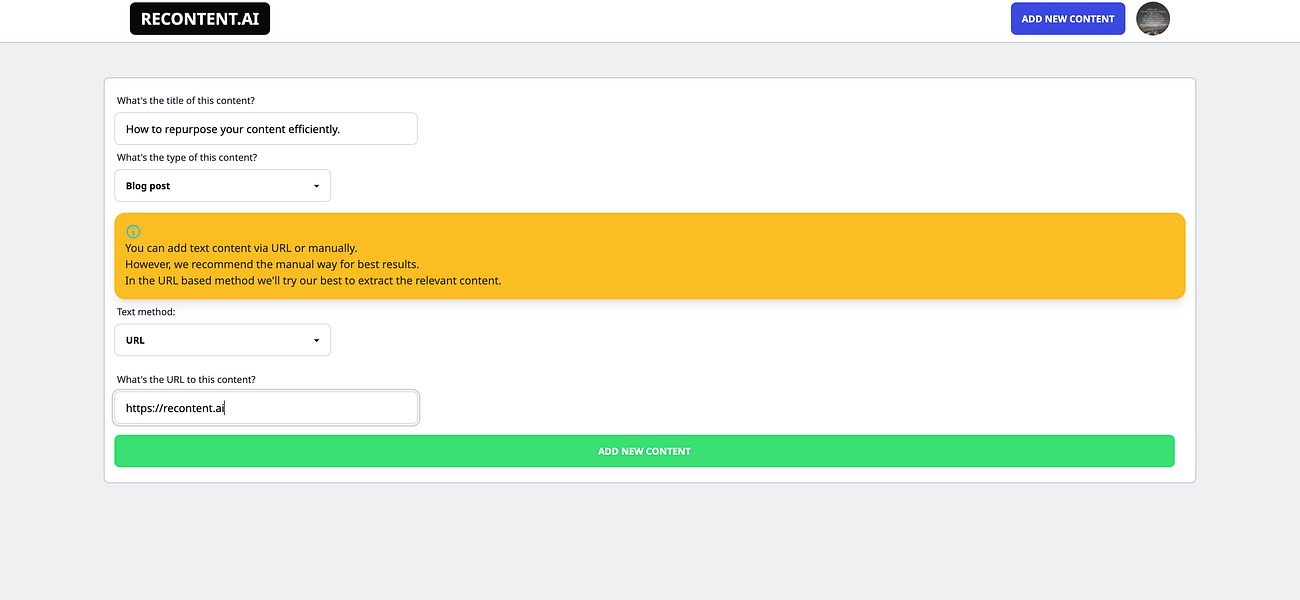Image resolution: width=1300 pixels, height=600 pixels.
Task: Click the "In the URL based method" line
Action: click(x=313, y=281)
